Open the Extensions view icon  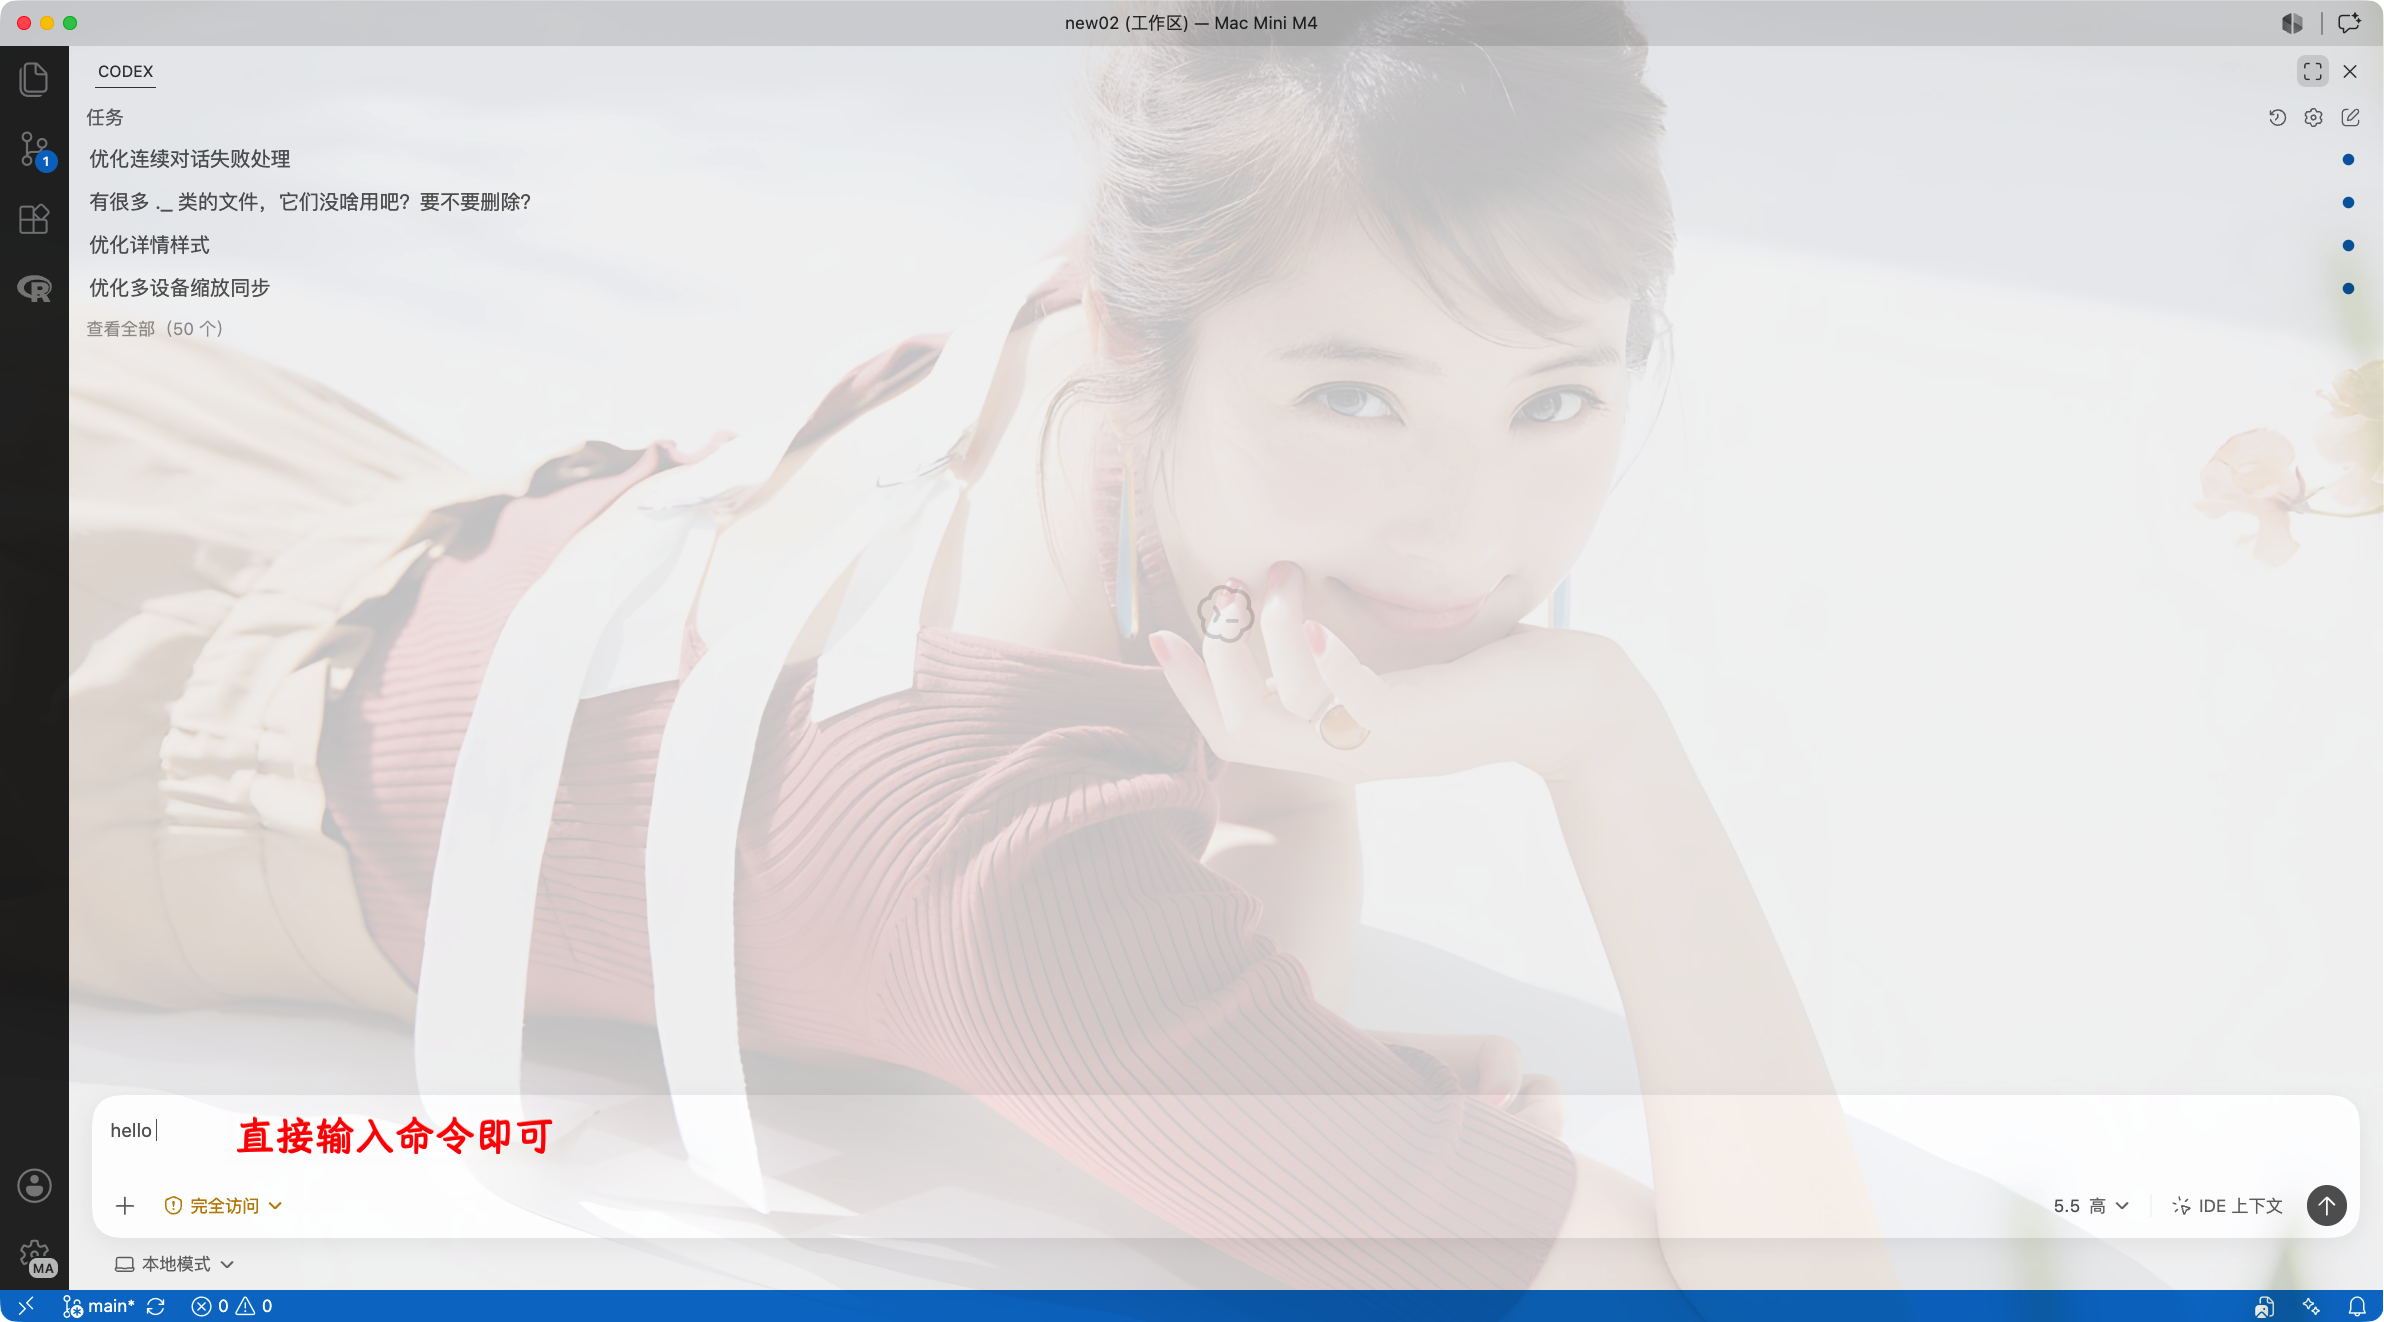34,219
